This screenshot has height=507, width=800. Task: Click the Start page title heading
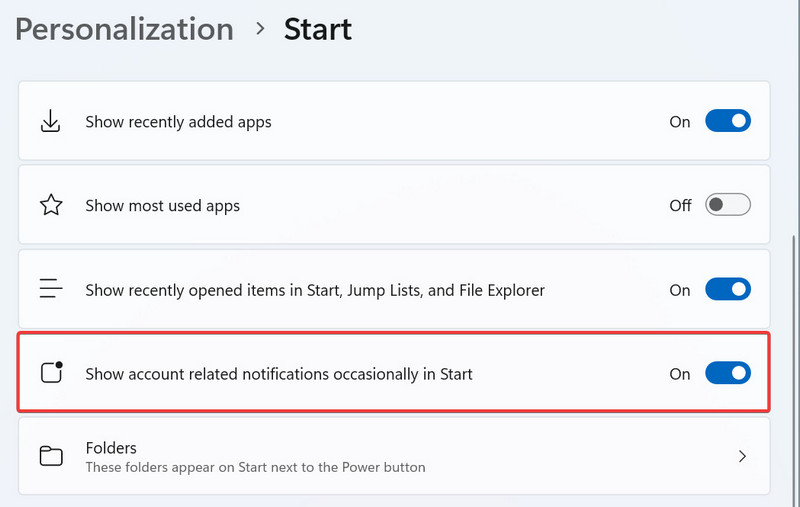coord(317,29)
